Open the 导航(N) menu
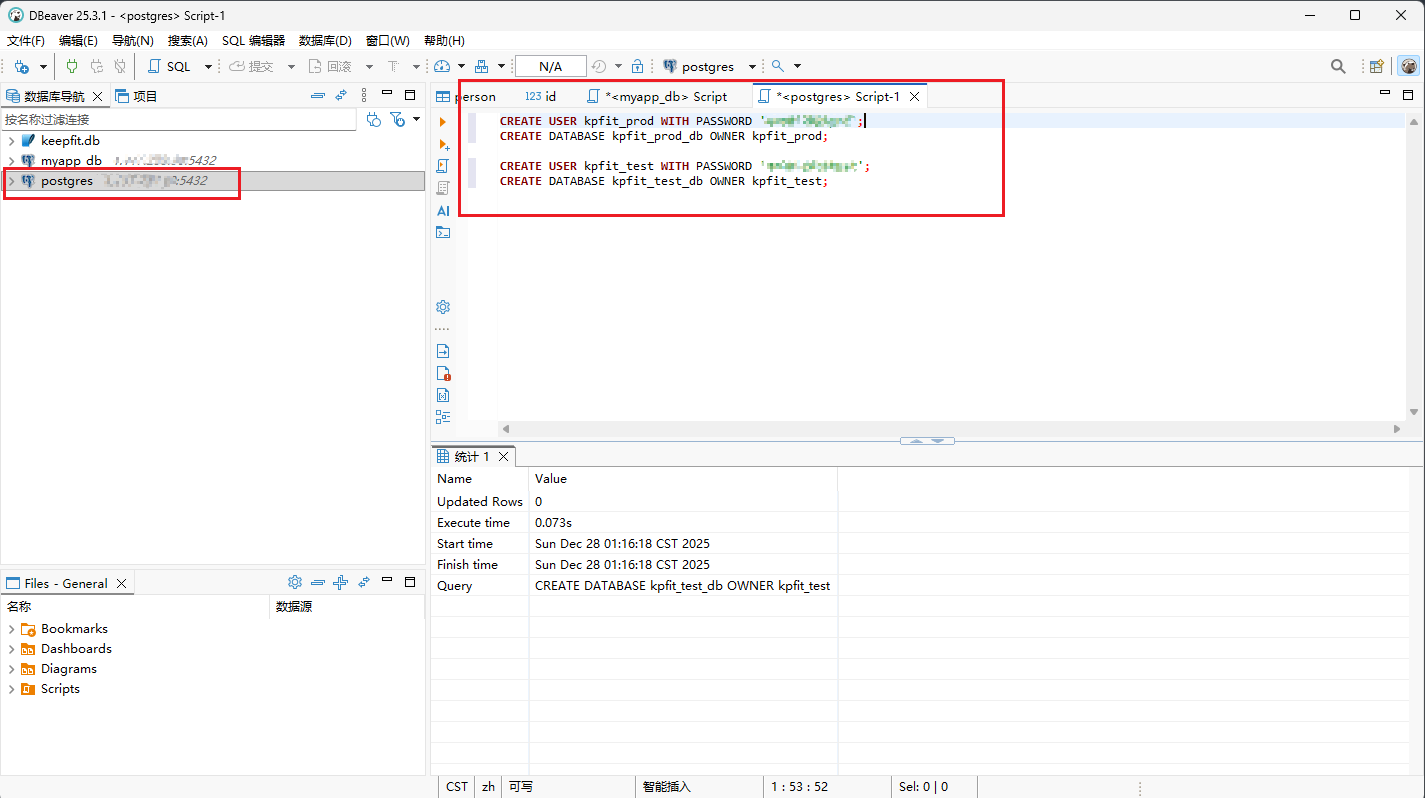Viewport: 1425px width, 798px height. (132, 41)
